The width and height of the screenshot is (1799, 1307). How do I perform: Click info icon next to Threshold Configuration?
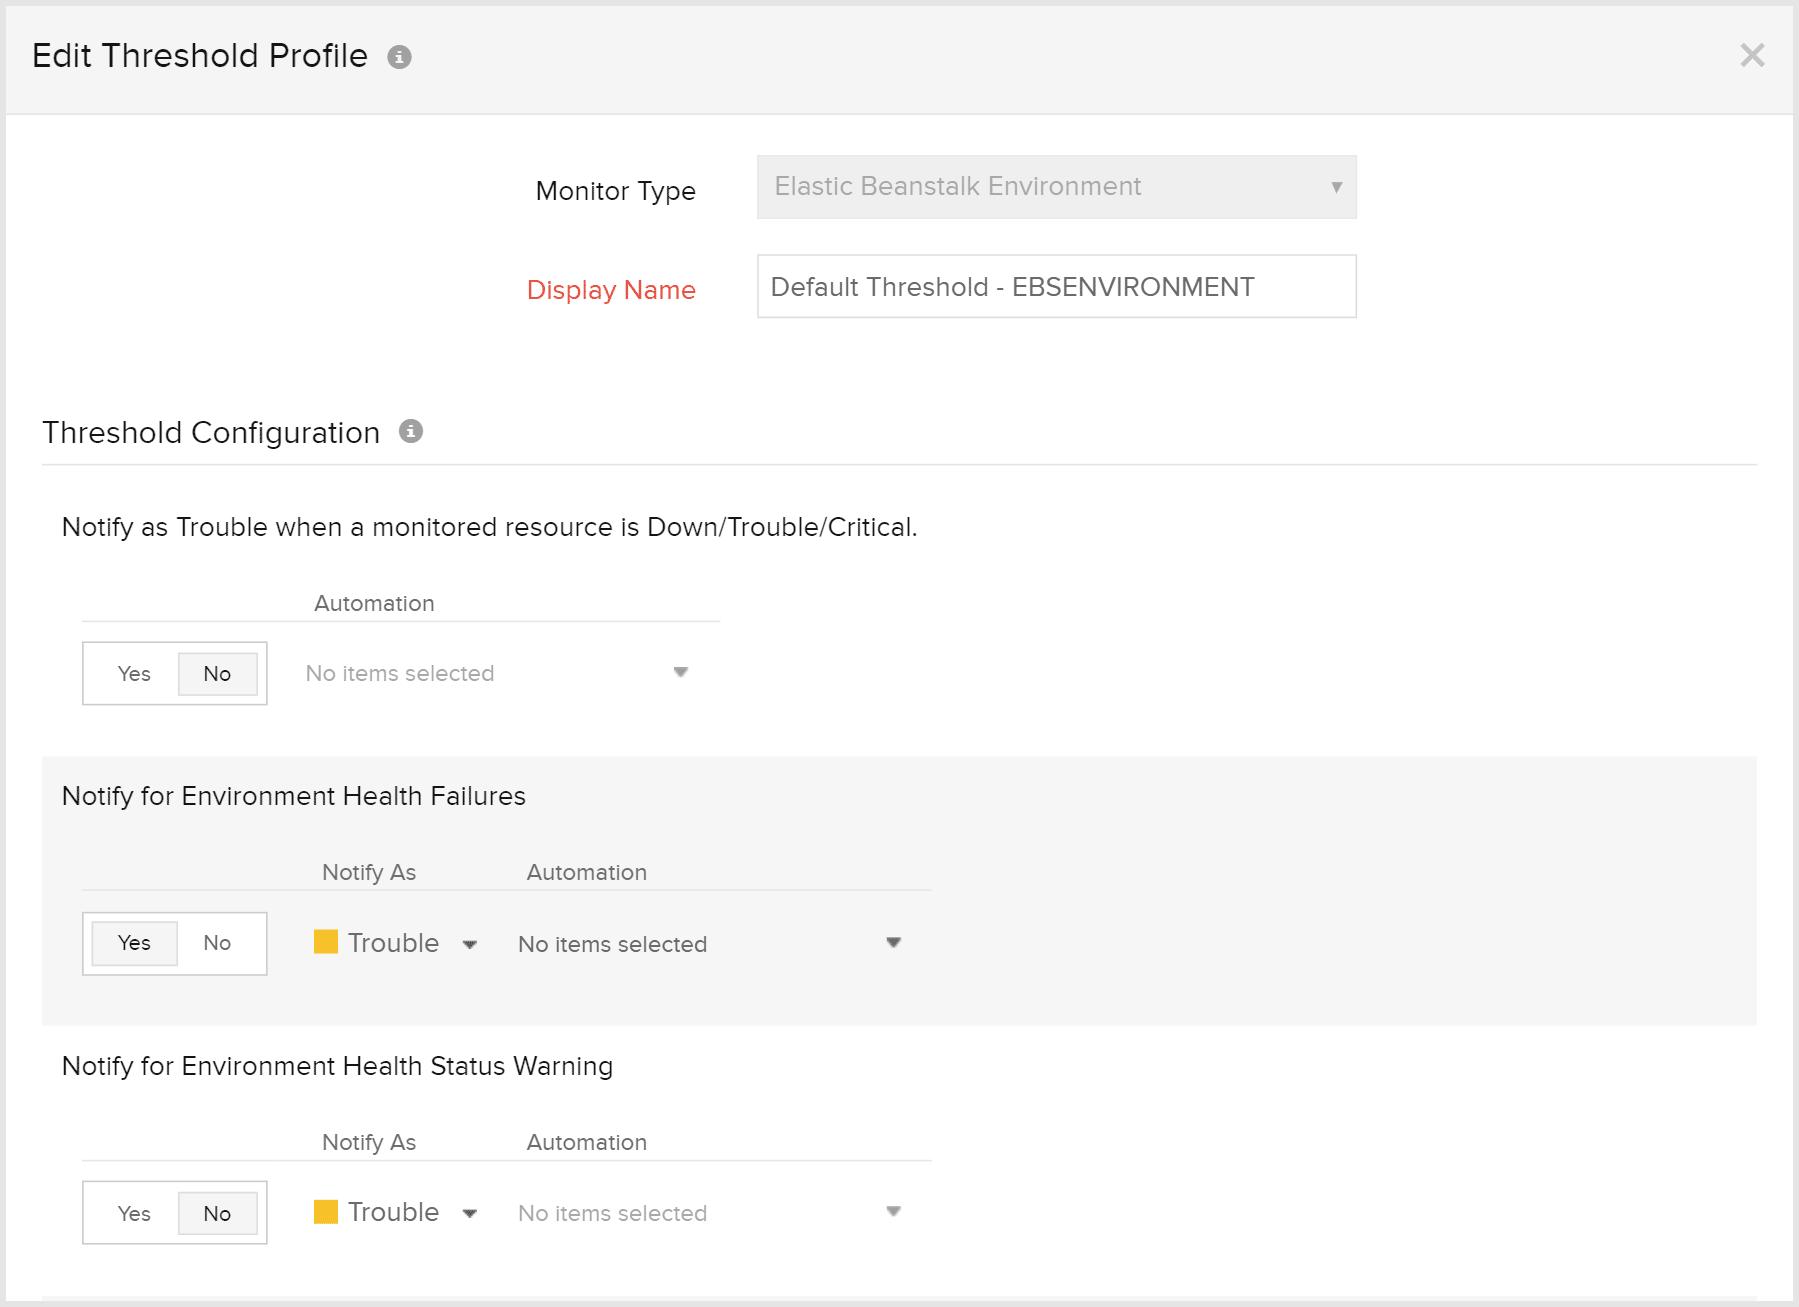point(410,431)
